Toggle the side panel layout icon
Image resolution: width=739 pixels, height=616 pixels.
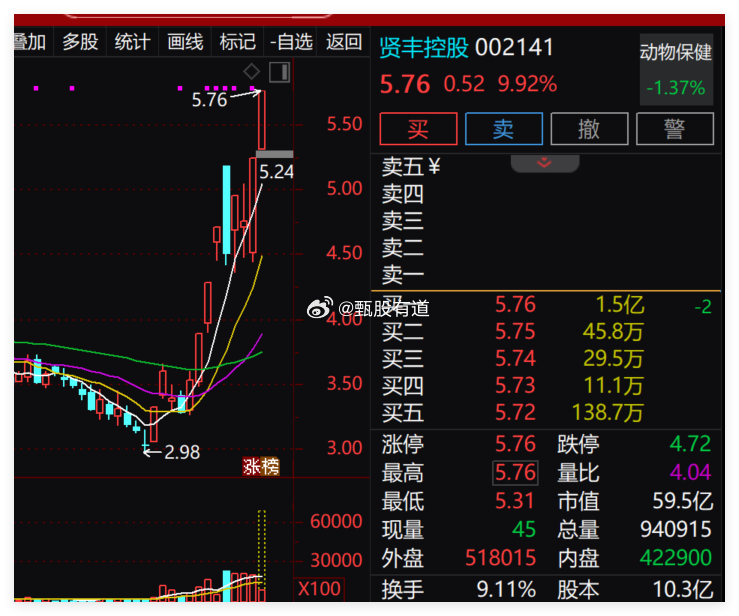point(279,72)
